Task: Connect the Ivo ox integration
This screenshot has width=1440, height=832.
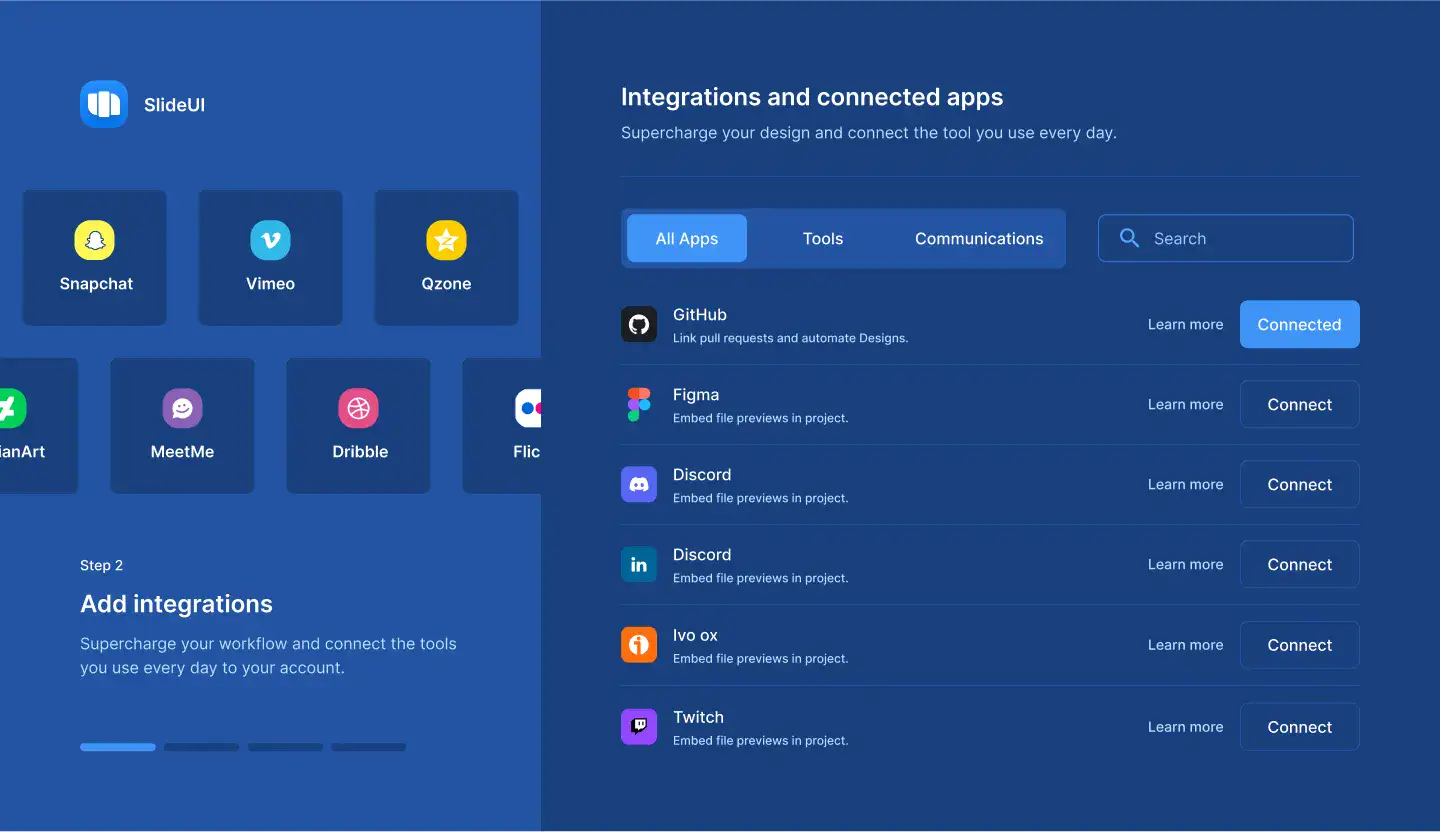Action: (1300, 645)
